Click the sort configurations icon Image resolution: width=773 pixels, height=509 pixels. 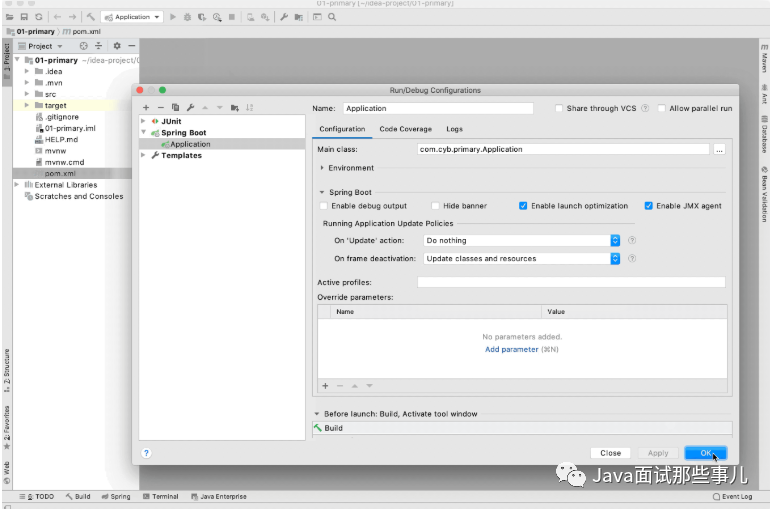(249, 108)
